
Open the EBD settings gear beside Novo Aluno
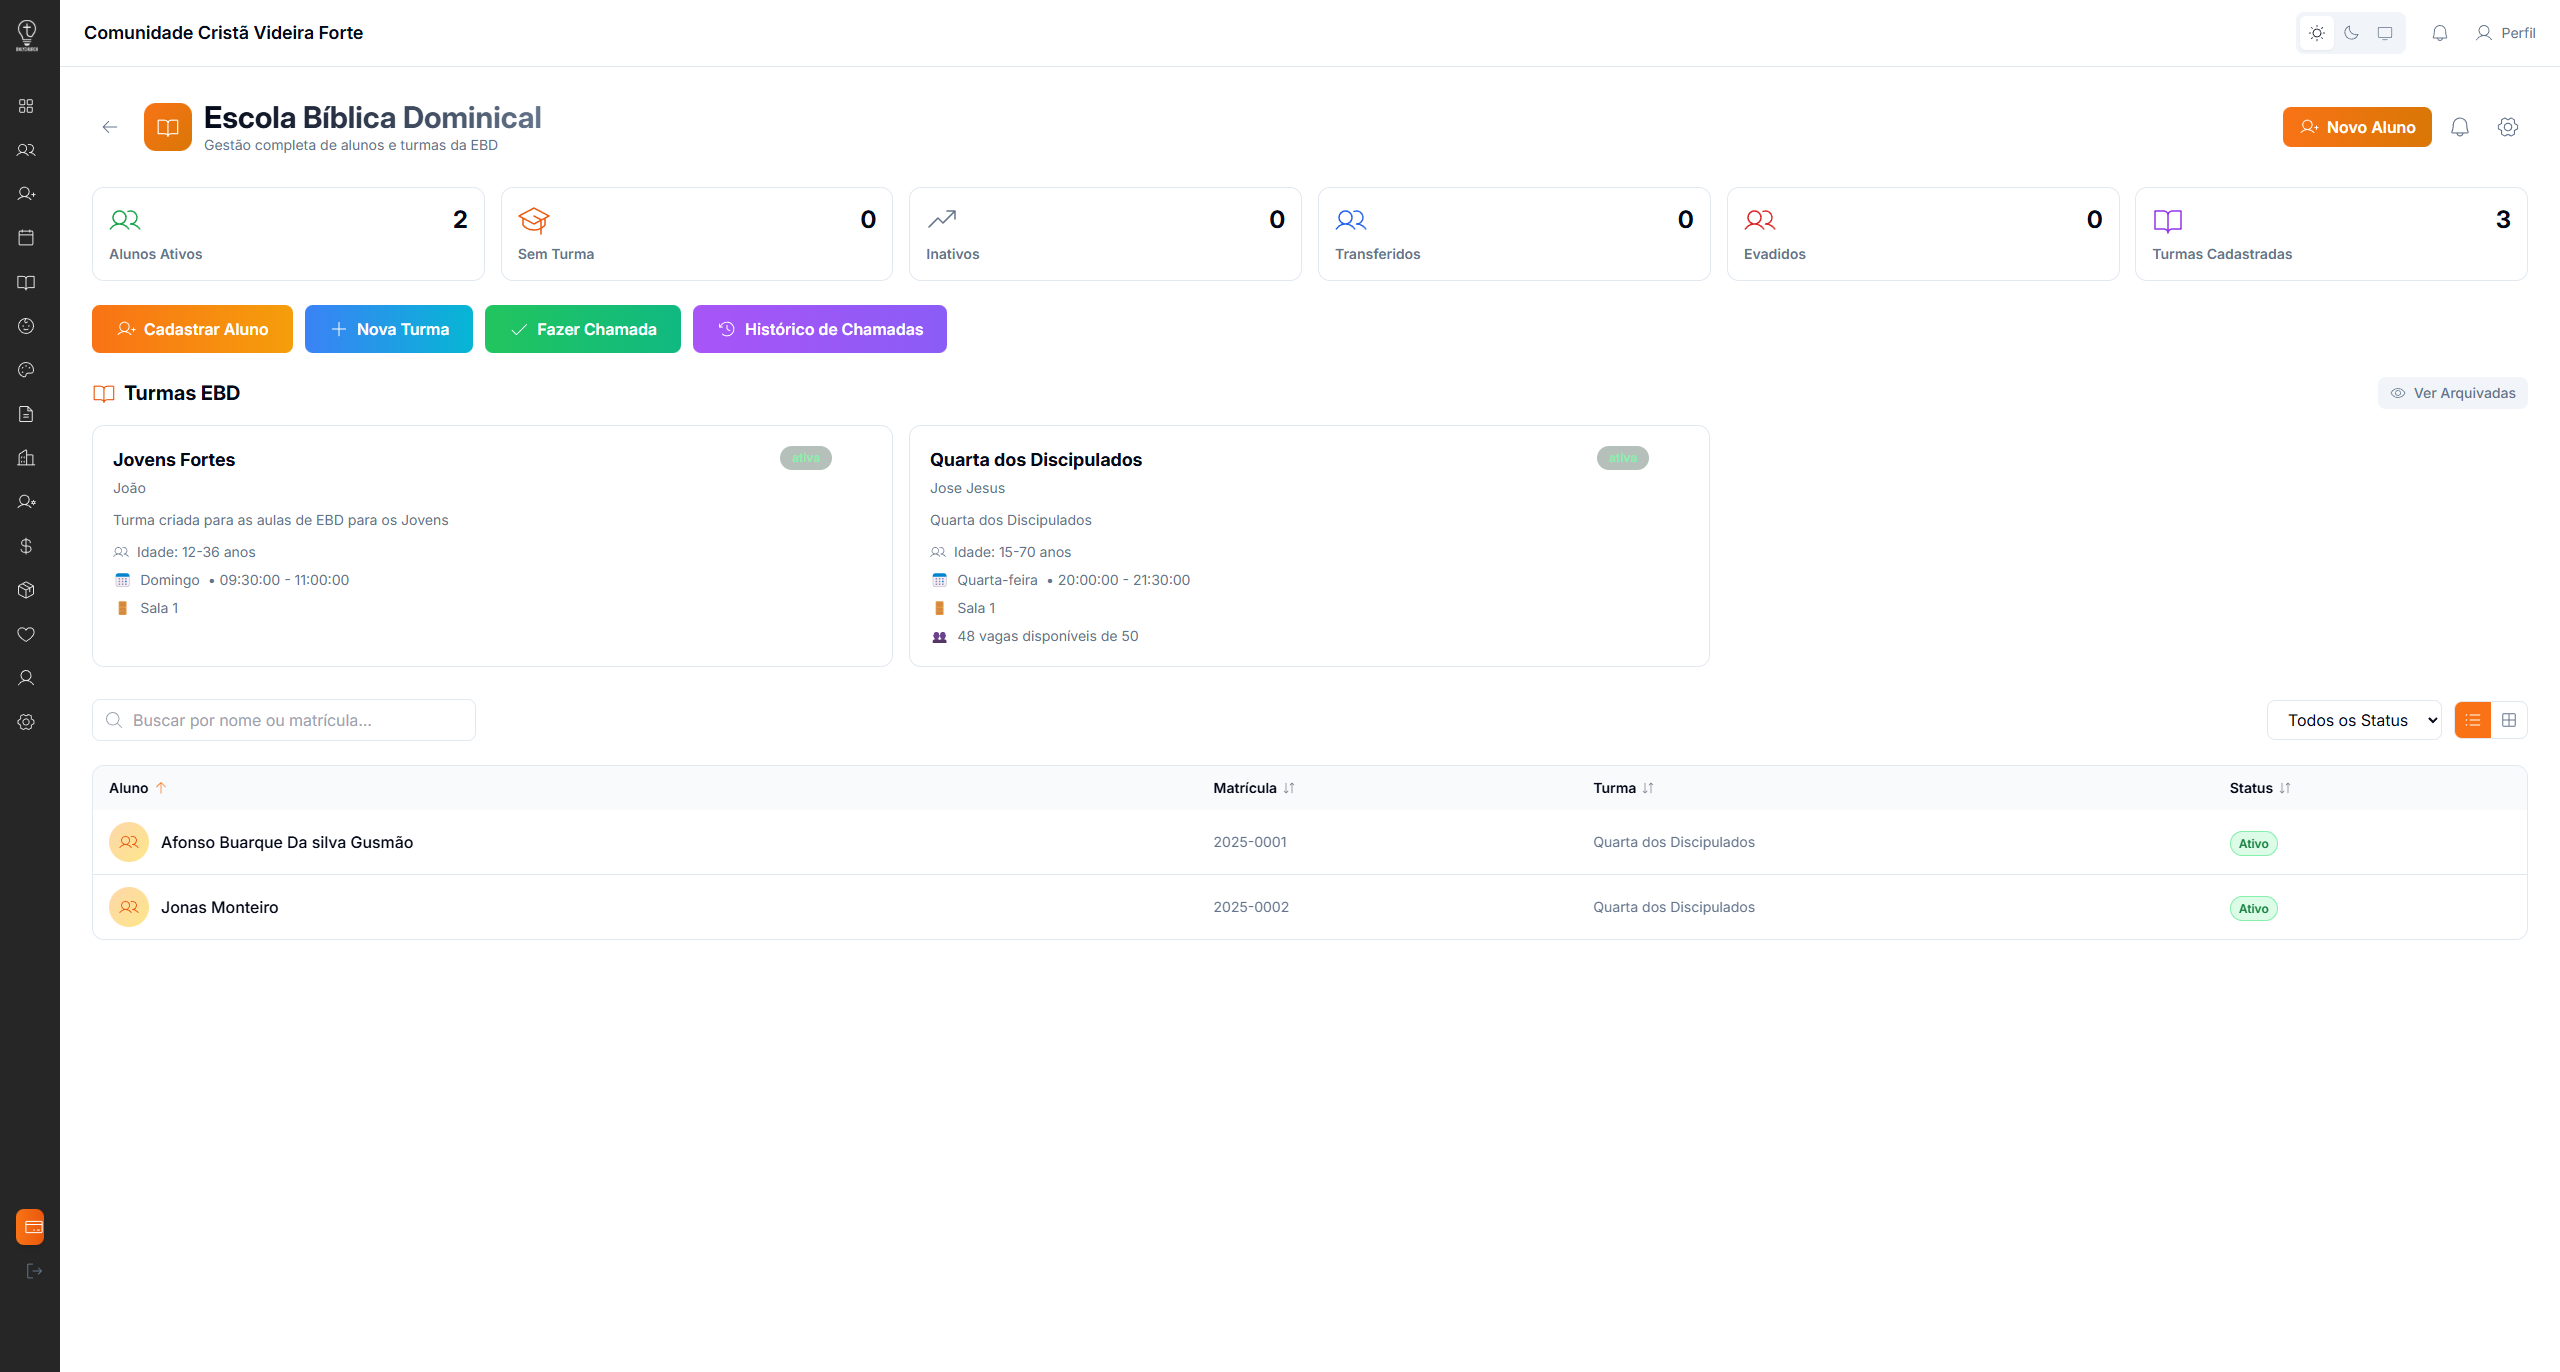pyautogui.click(x=2508, y=127)
